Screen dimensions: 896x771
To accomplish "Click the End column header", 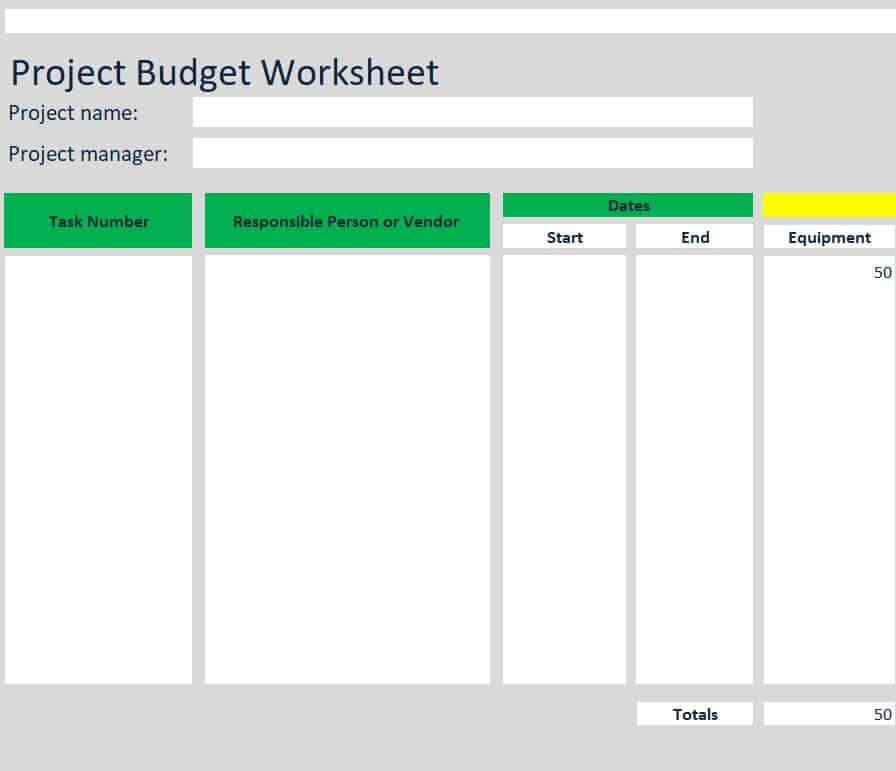I will coord(694,237).
